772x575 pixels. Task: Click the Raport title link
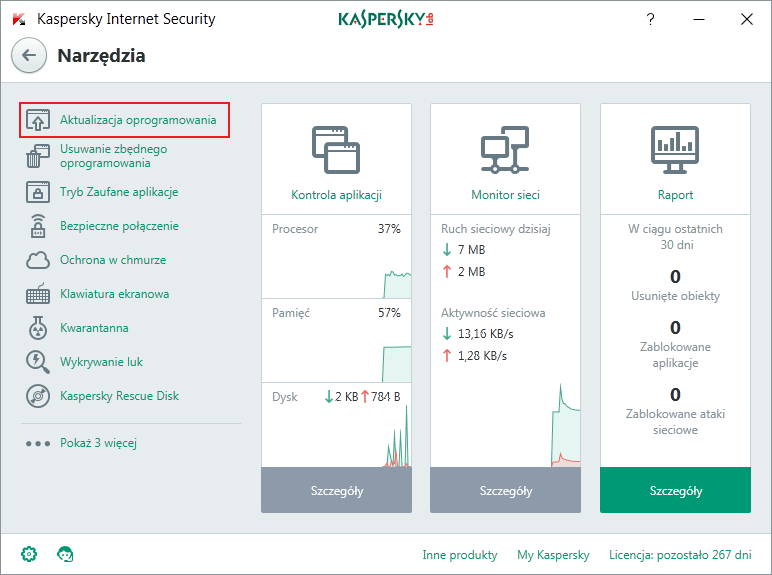pos(675,195)
